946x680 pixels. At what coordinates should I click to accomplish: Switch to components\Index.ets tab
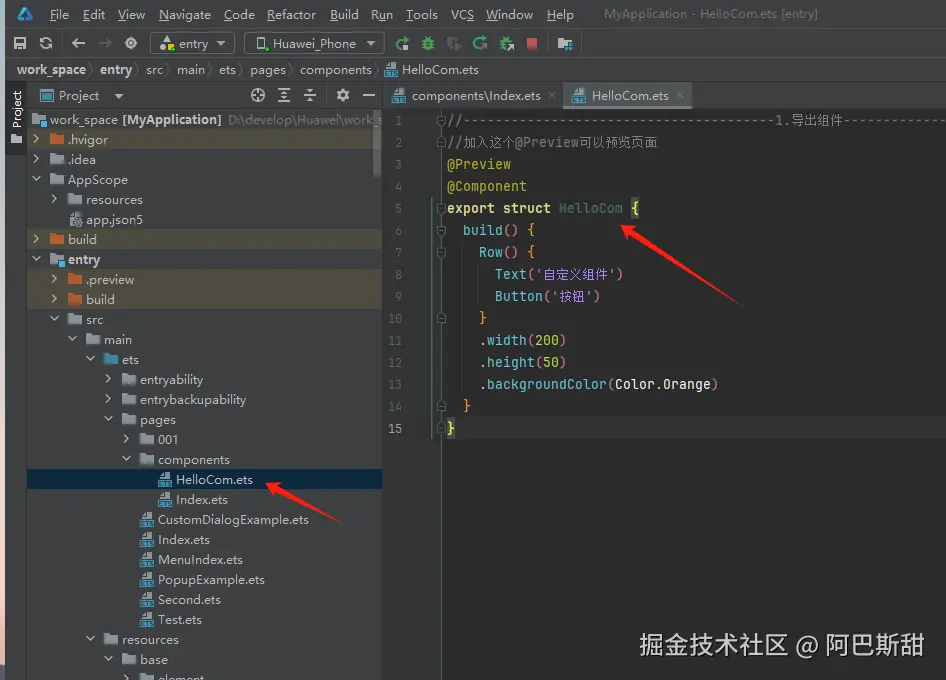[475, 96]
